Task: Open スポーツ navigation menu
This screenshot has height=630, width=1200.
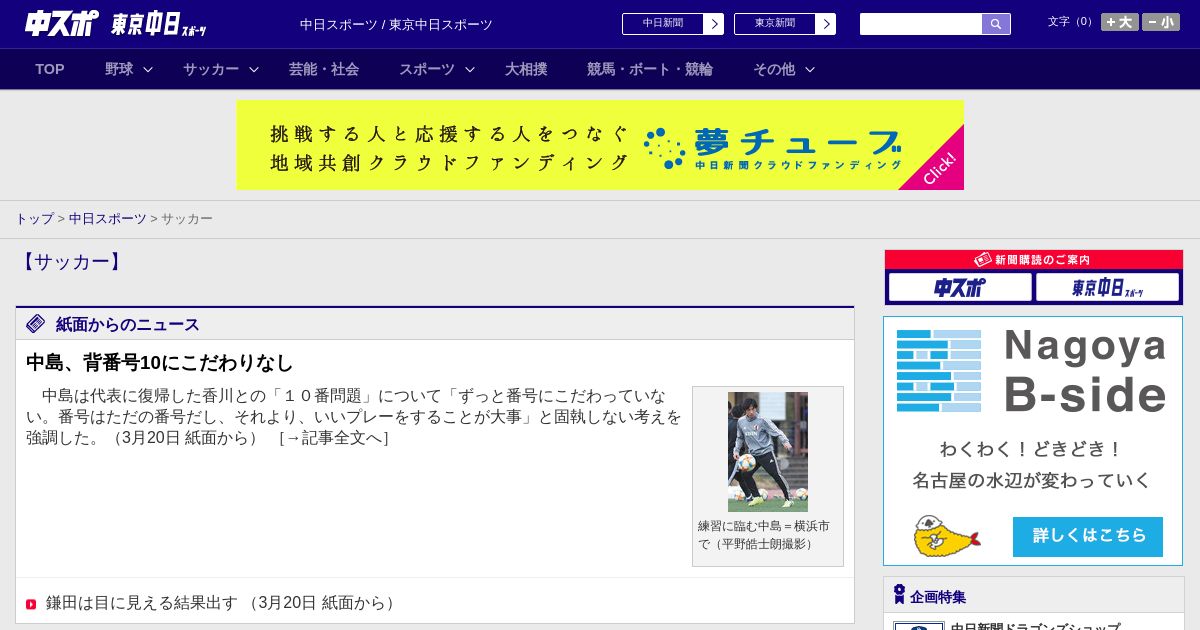Action: 427,69
